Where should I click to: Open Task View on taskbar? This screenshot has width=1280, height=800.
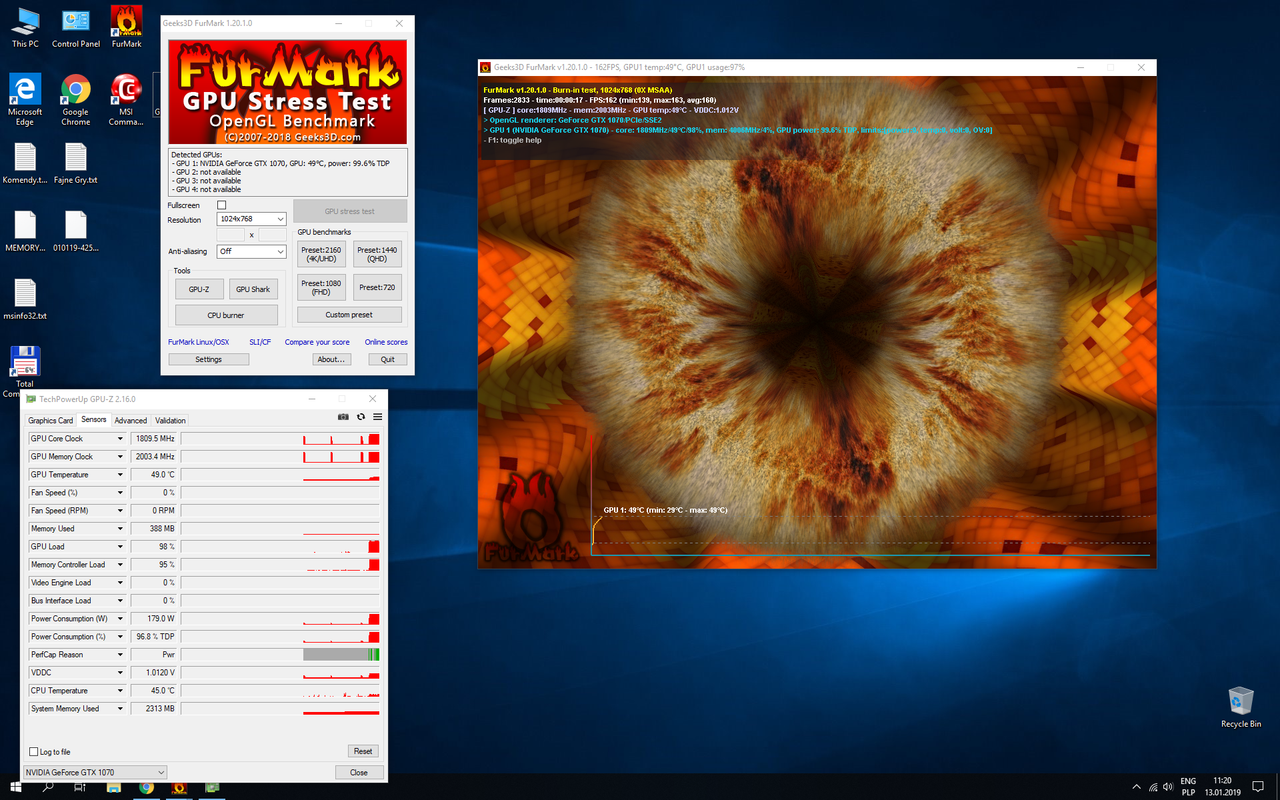81,787
